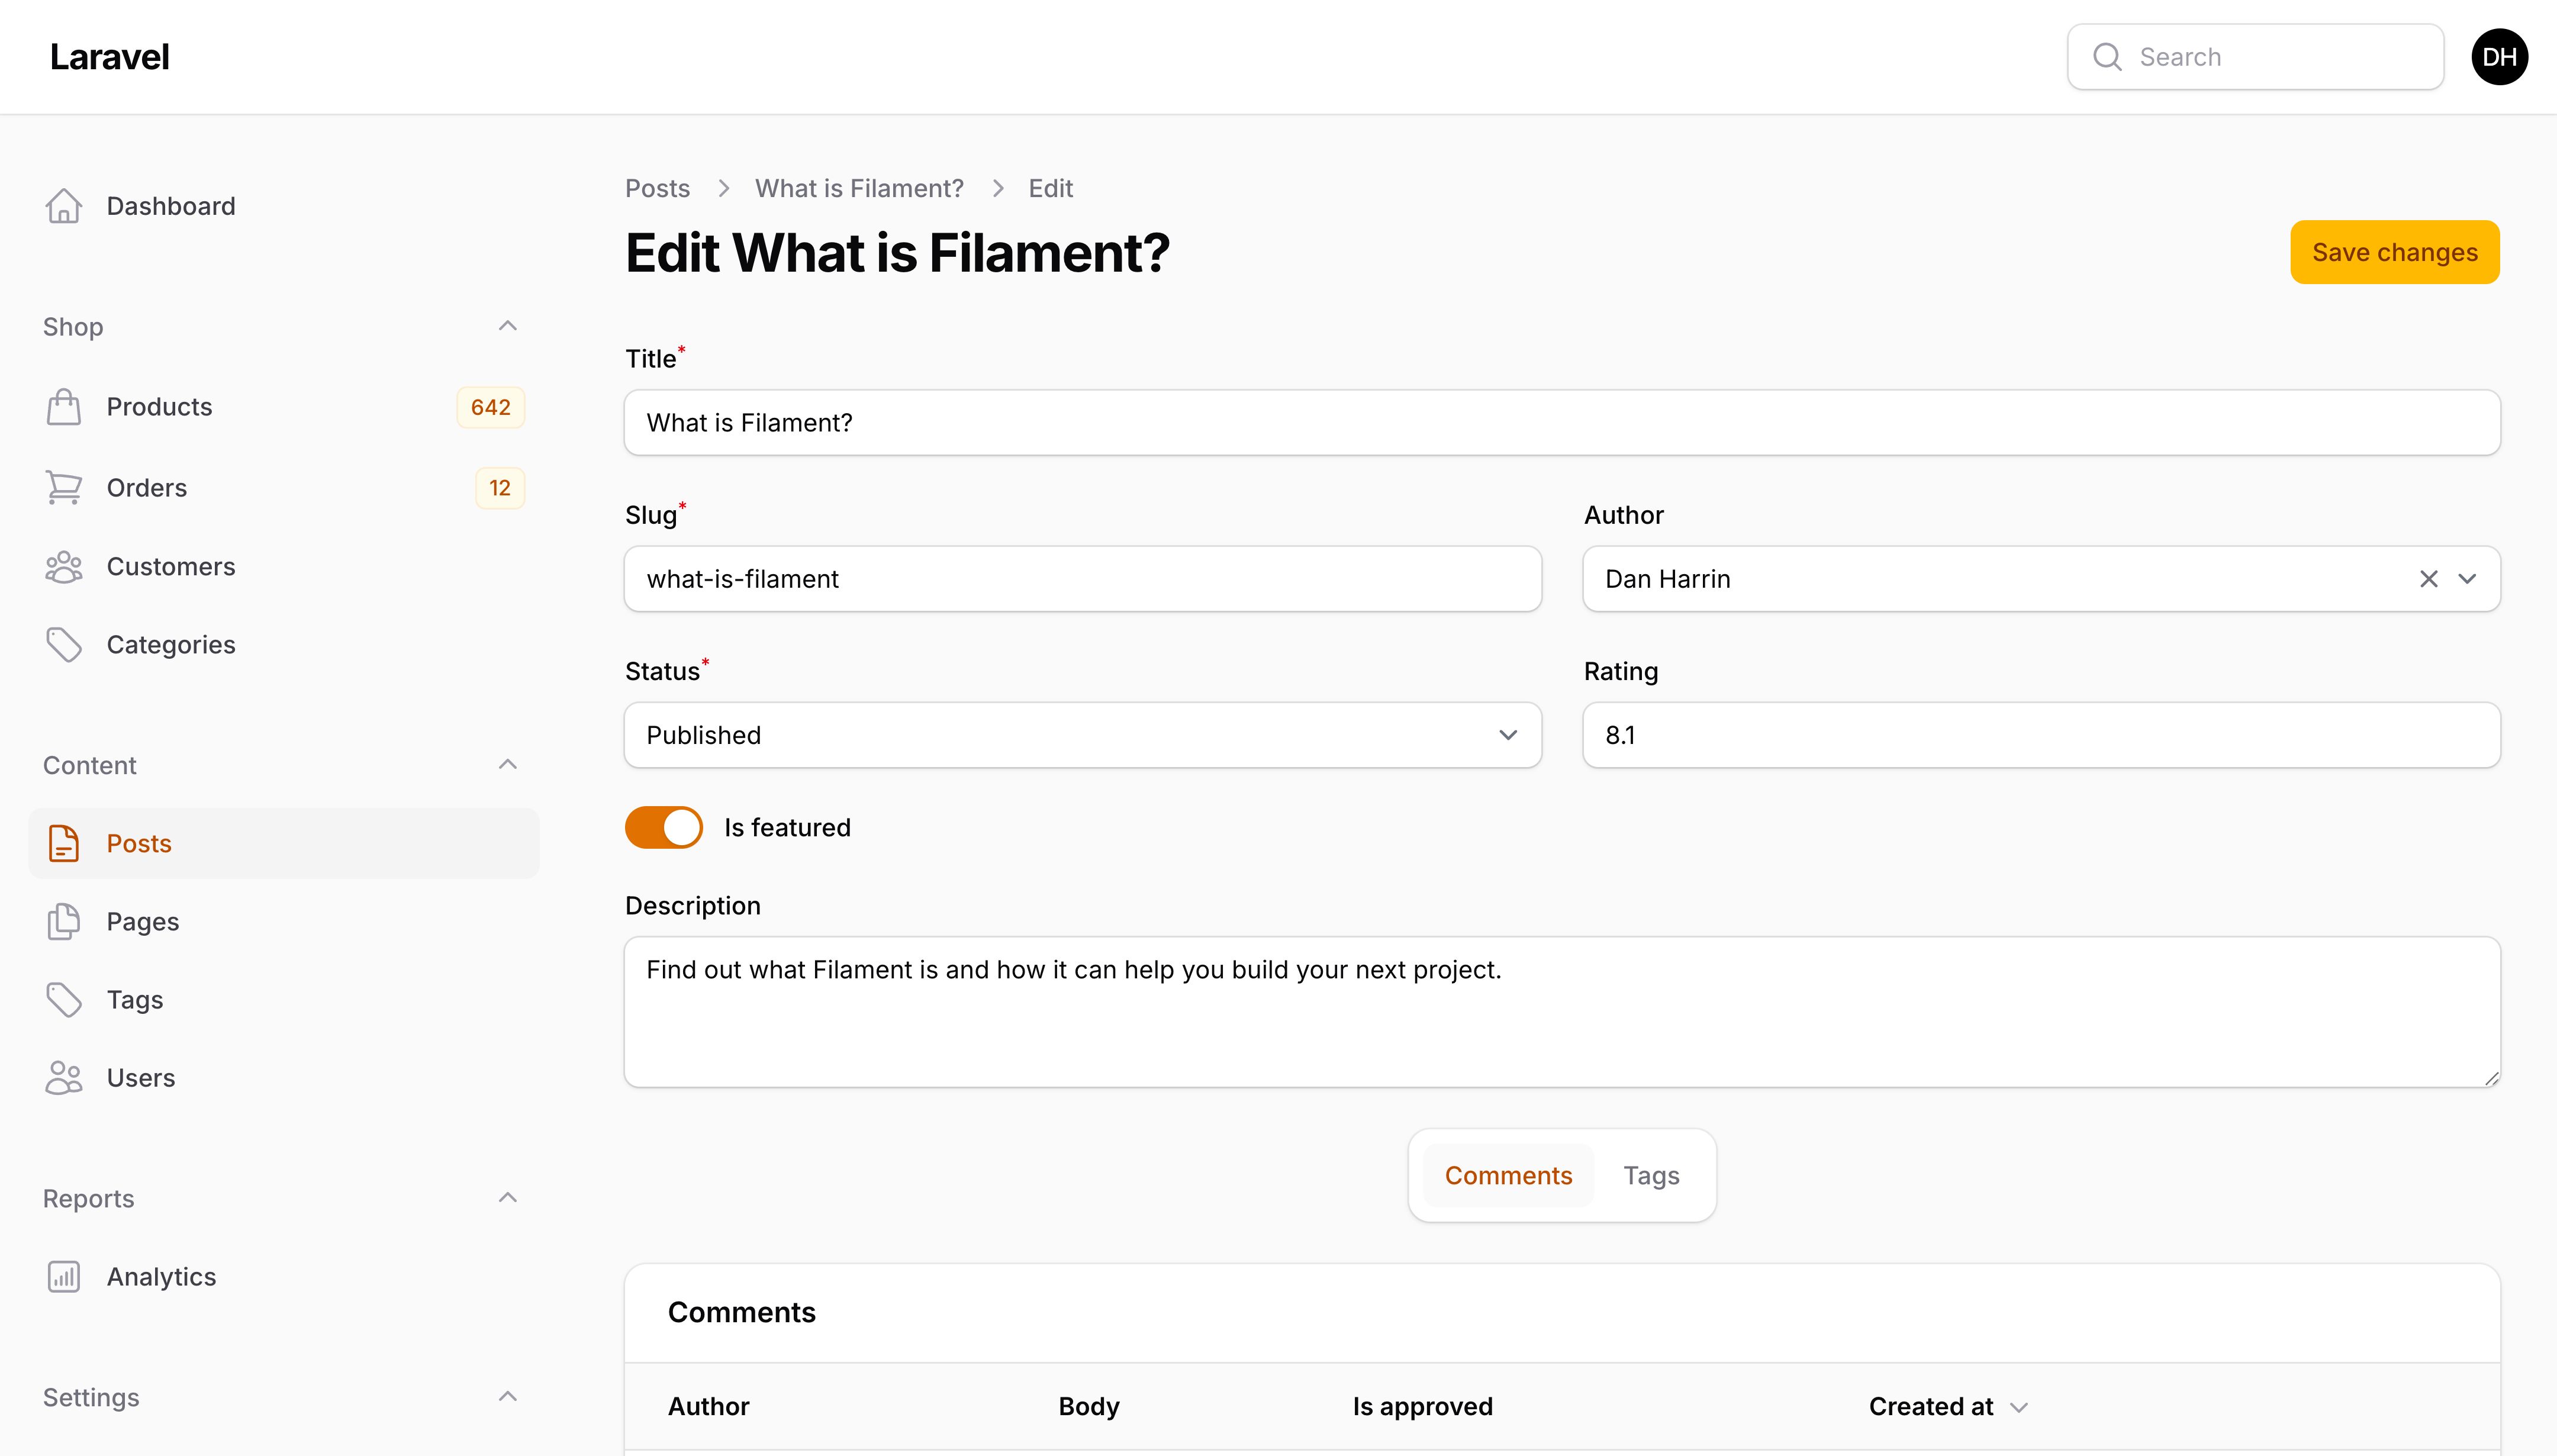Click the Orders cart icon
The height and width of the screenshot is (1456, 2557).
(x=64, y=488)
